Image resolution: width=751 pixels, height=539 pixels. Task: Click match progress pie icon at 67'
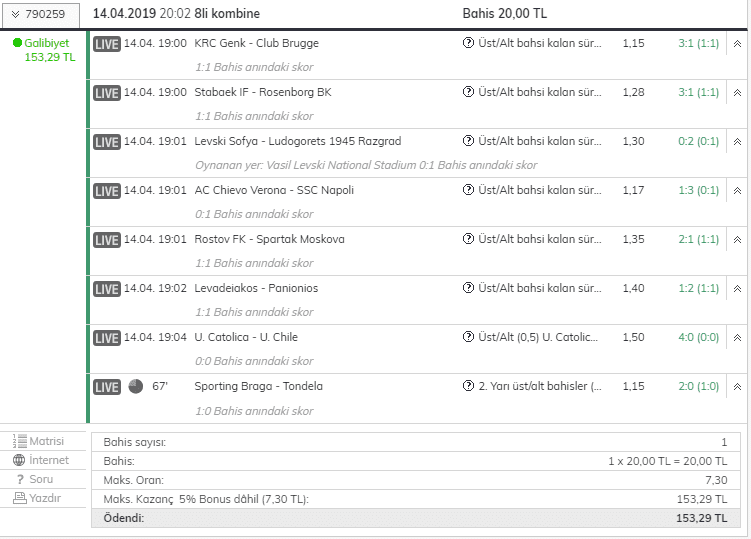(136, 386)
